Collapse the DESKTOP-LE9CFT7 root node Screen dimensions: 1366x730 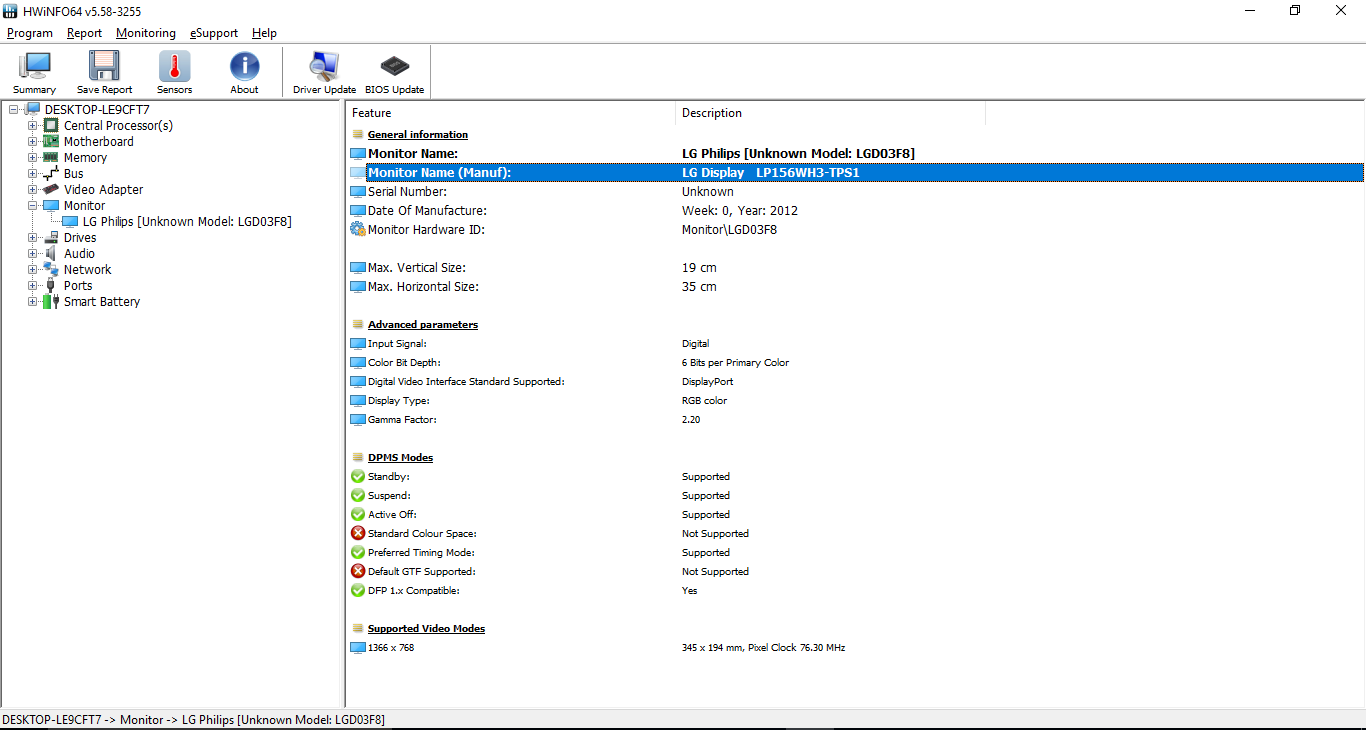(14, 109)
